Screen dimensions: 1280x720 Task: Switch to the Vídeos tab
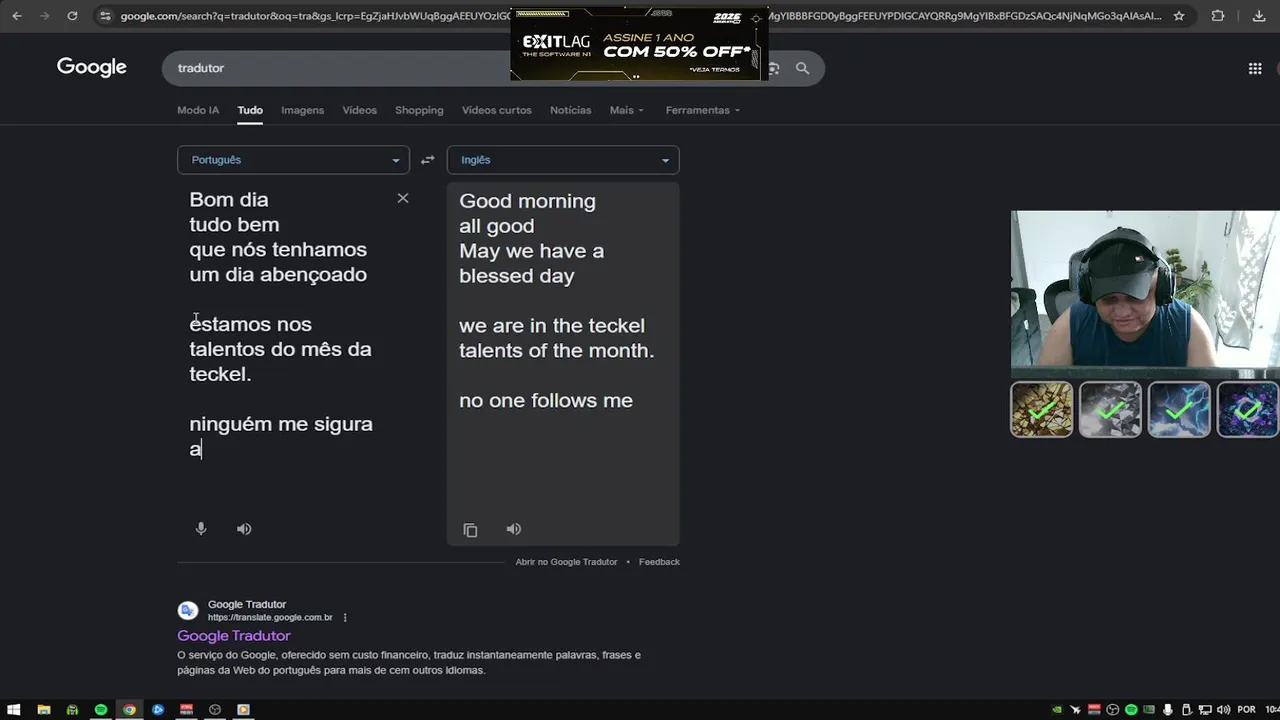point(359,110)
